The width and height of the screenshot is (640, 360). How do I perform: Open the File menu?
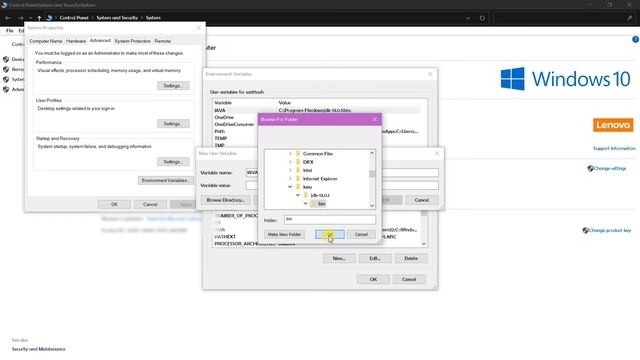(x=9, y=31)
